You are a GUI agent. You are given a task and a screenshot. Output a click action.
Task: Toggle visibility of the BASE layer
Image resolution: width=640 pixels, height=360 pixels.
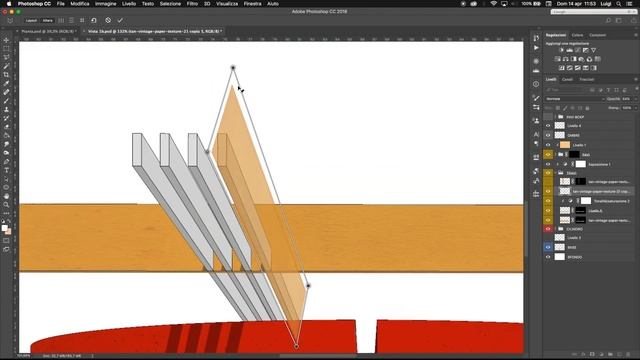tap(548, 247)
